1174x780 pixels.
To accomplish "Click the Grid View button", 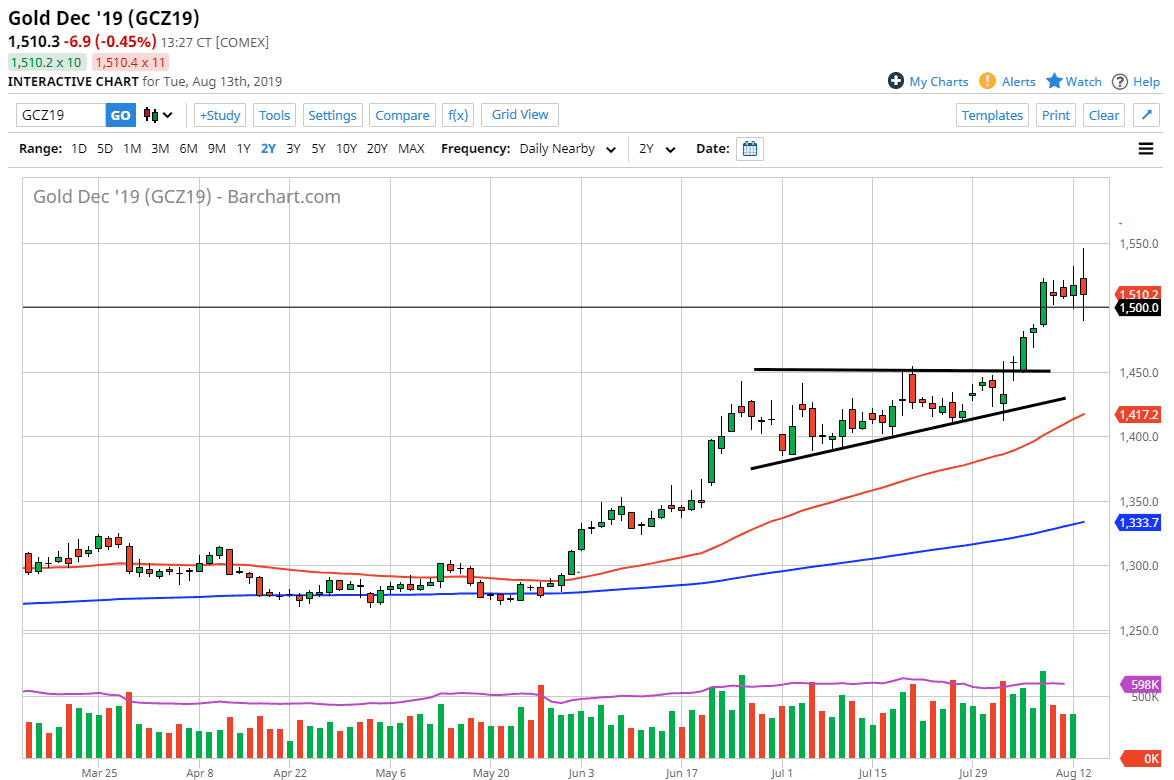I will [520, 115].
